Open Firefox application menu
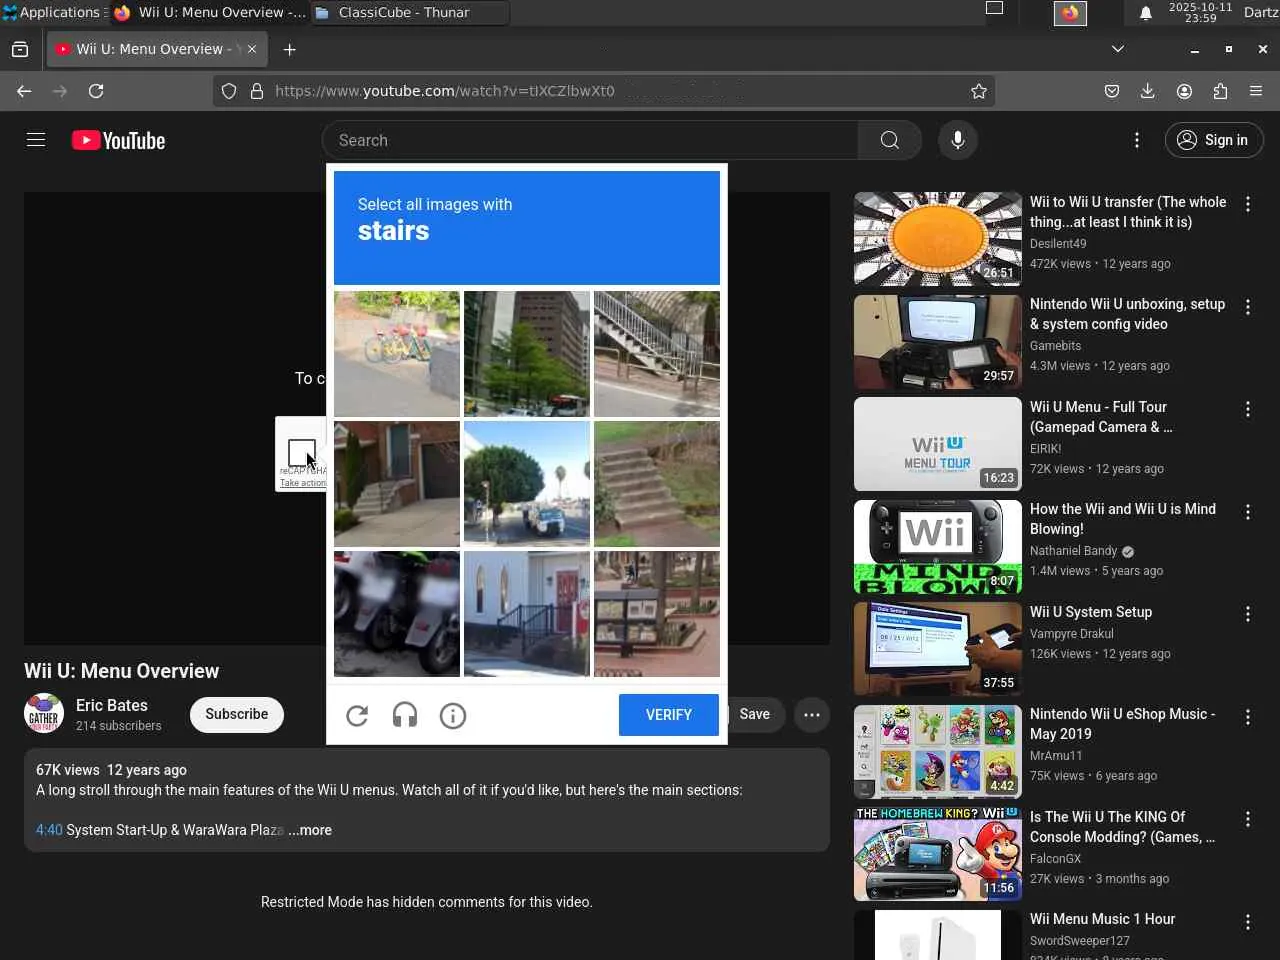The height and width of the screenshot is (960, 1280). coord(1256,91)
